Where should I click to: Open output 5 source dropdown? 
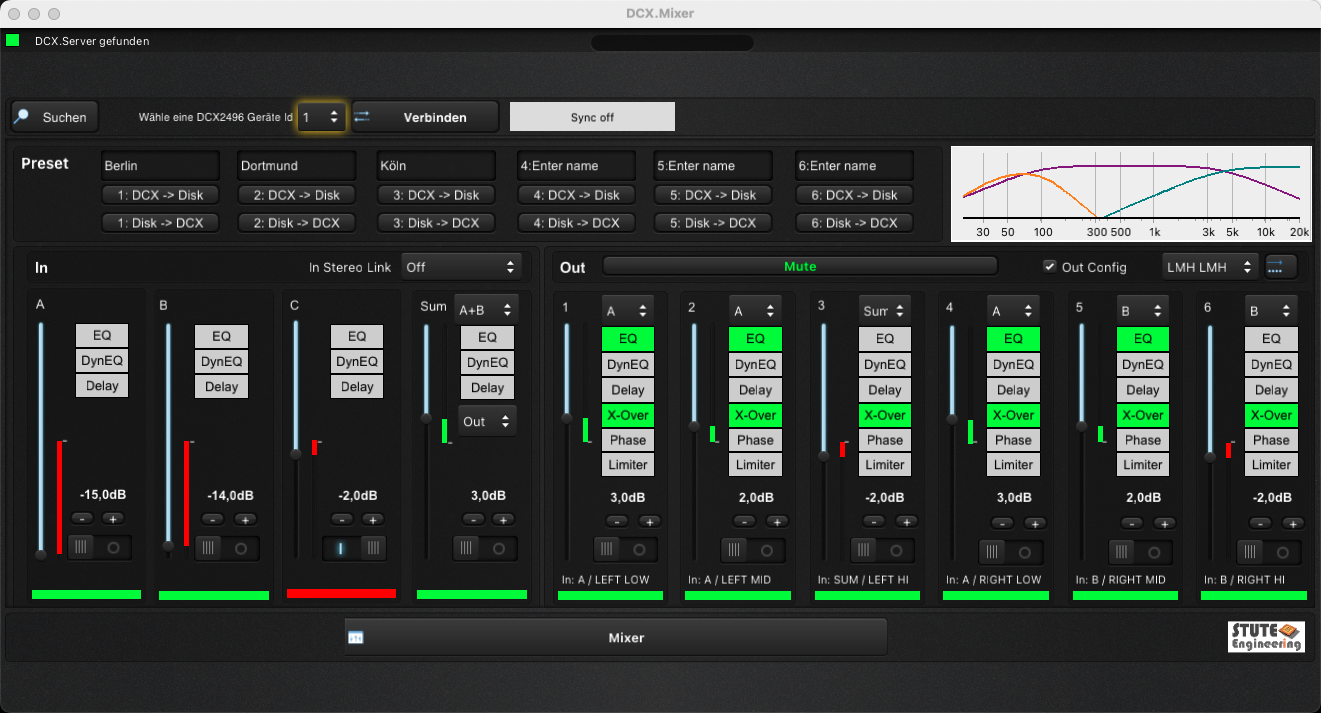1142,311
